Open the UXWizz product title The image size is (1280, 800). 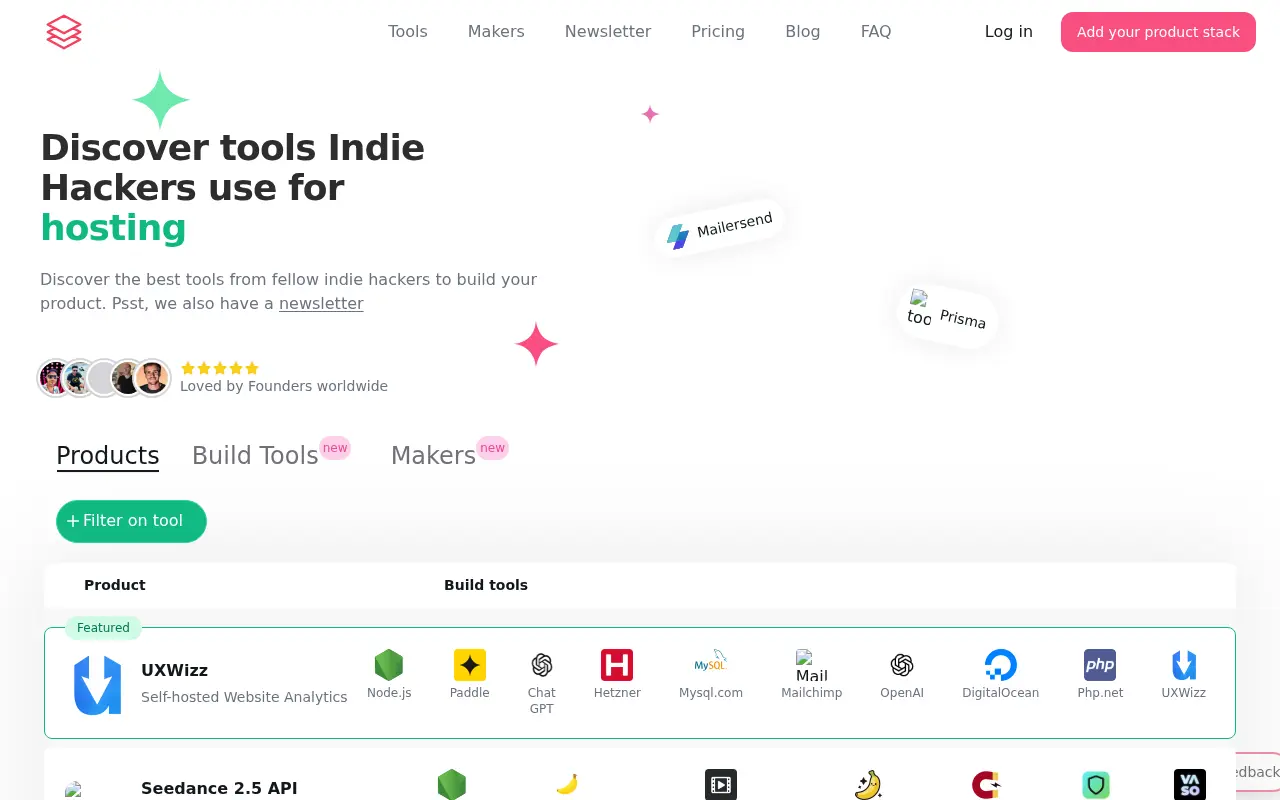(175, 670)
